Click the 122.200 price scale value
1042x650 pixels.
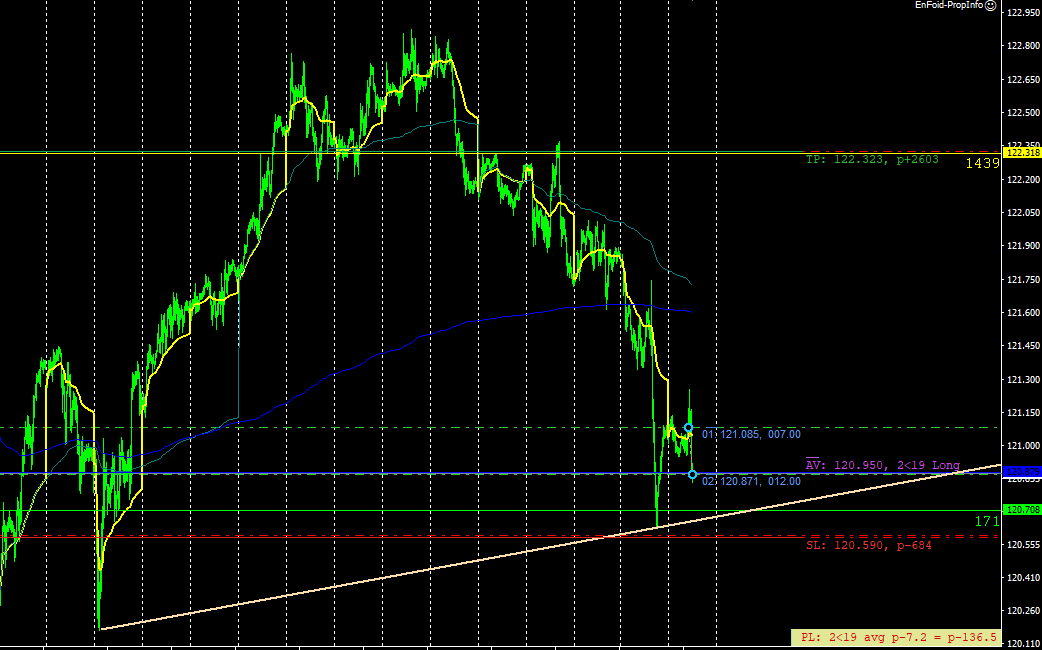pyautogui.click(x=1024, y=179)
